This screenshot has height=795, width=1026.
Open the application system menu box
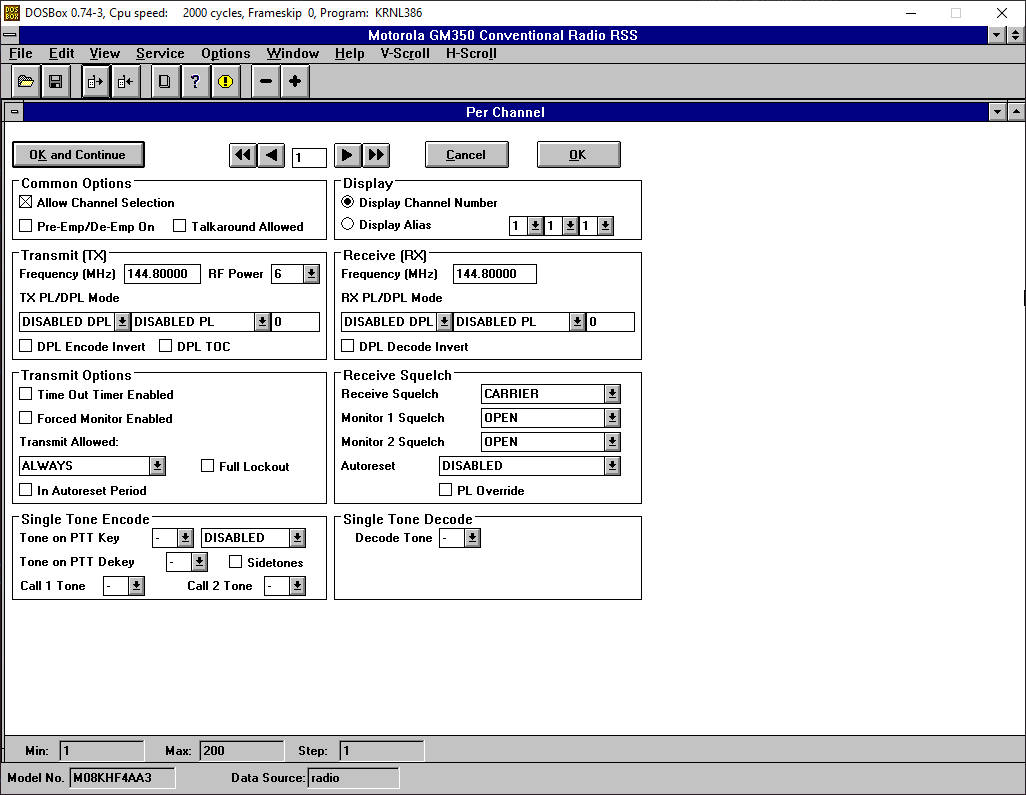click(x=10, y=35)
